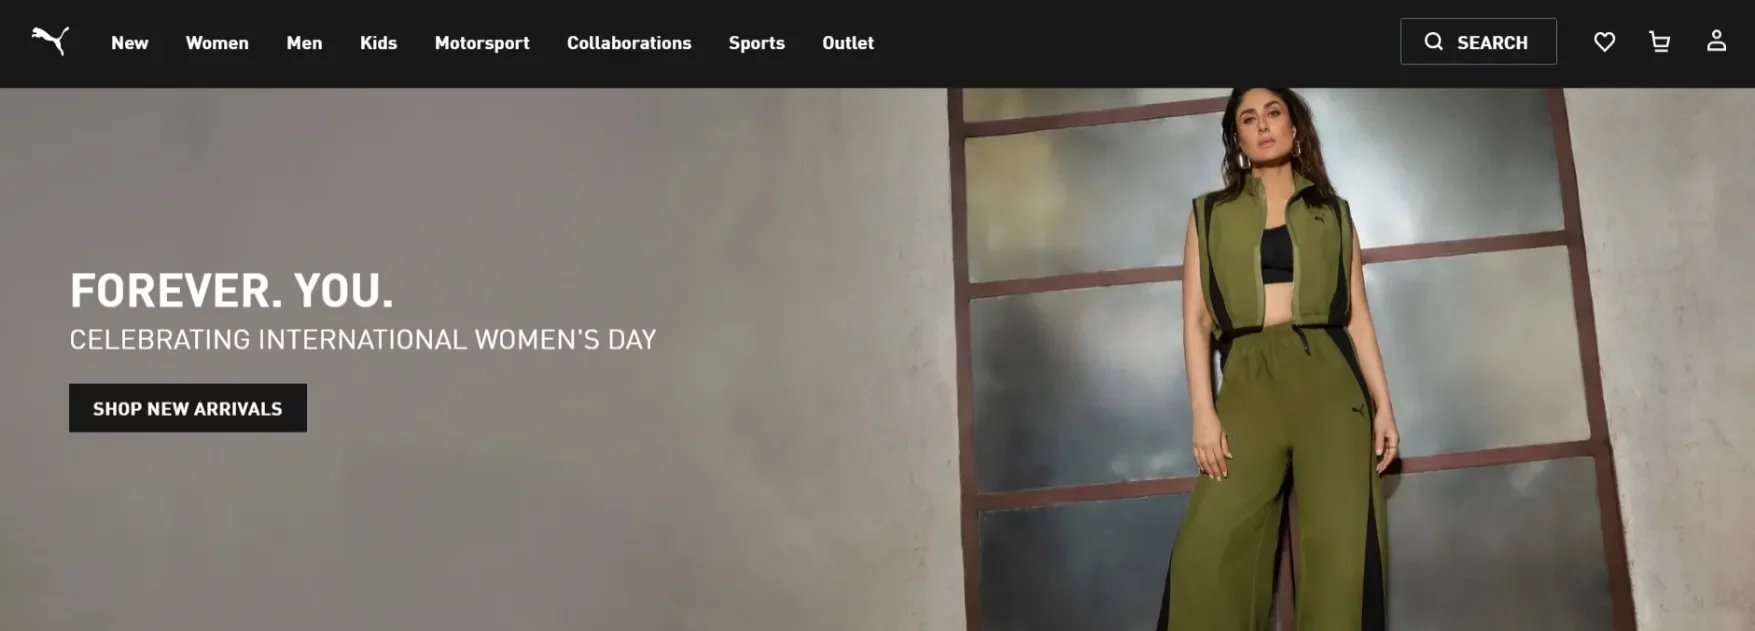Click the Shop New Arrivals button
Image resolution: width=1755 pixels, height=631 pixels.
(188, 408)
